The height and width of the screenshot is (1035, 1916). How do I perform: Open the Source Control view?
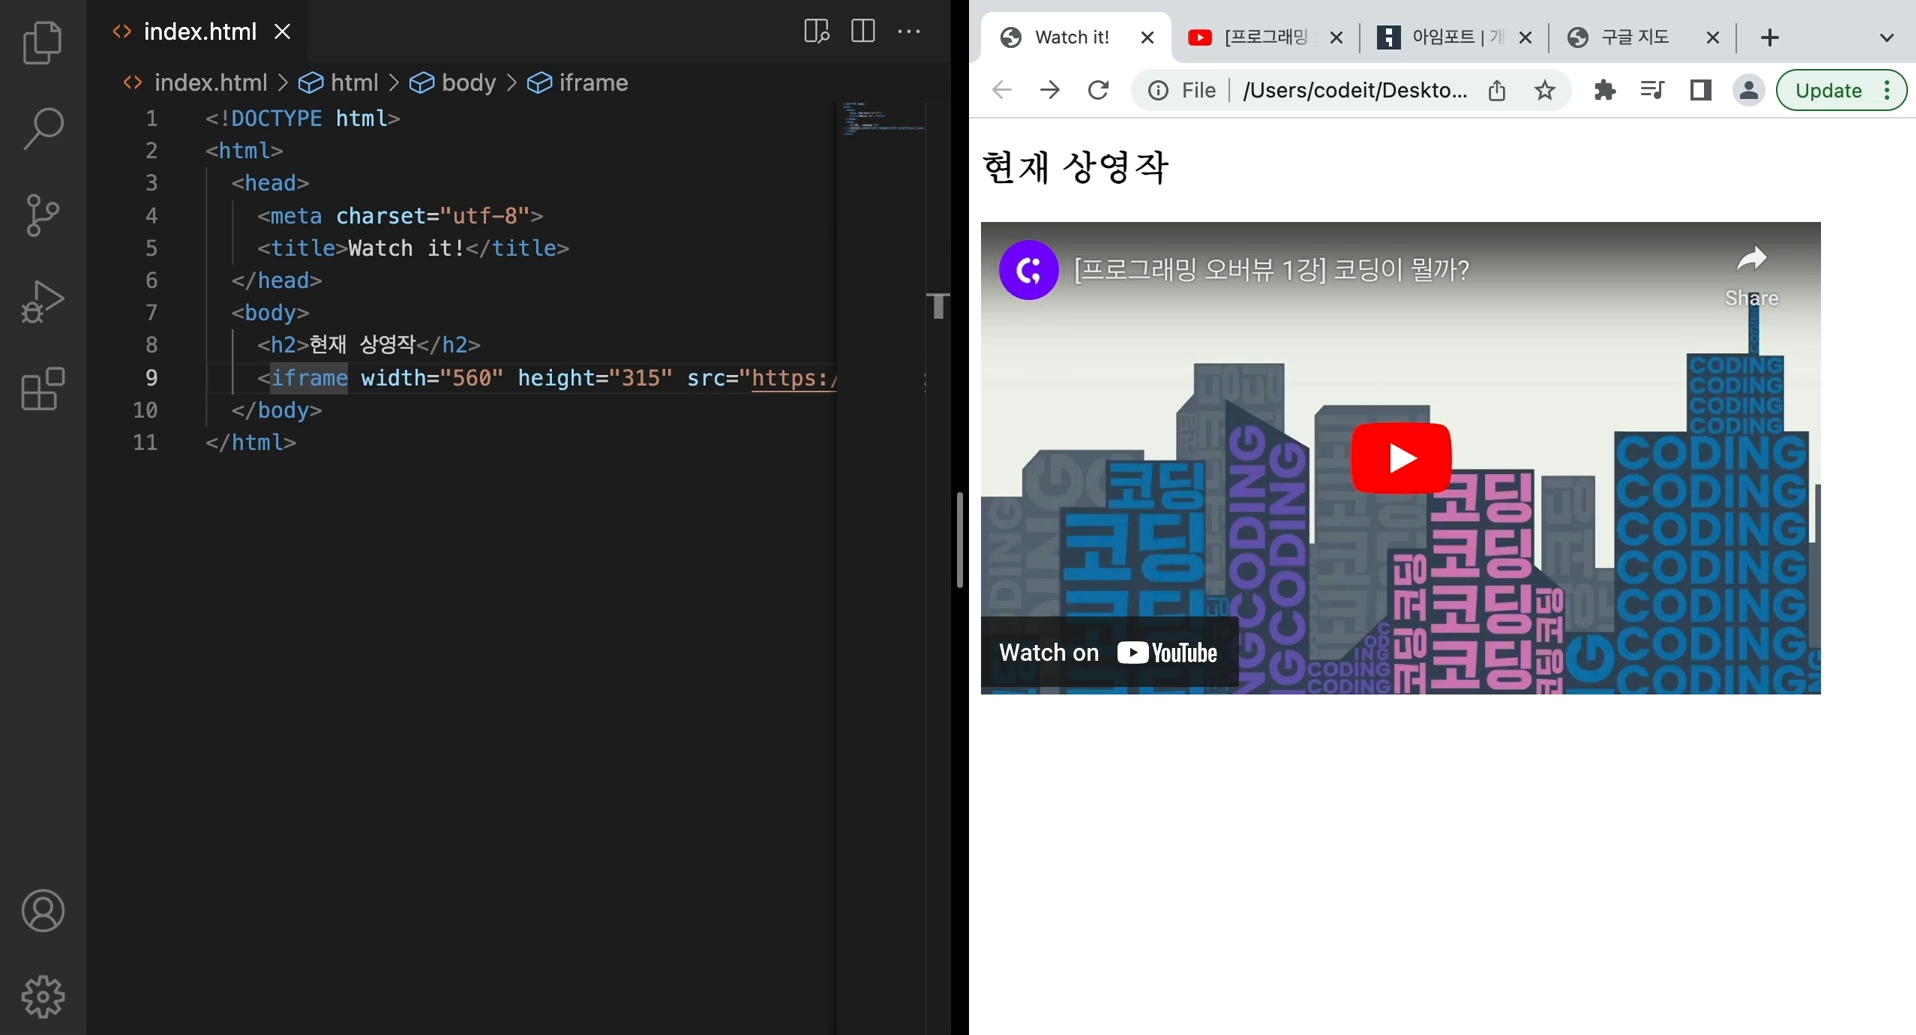[x=43, y=215]
